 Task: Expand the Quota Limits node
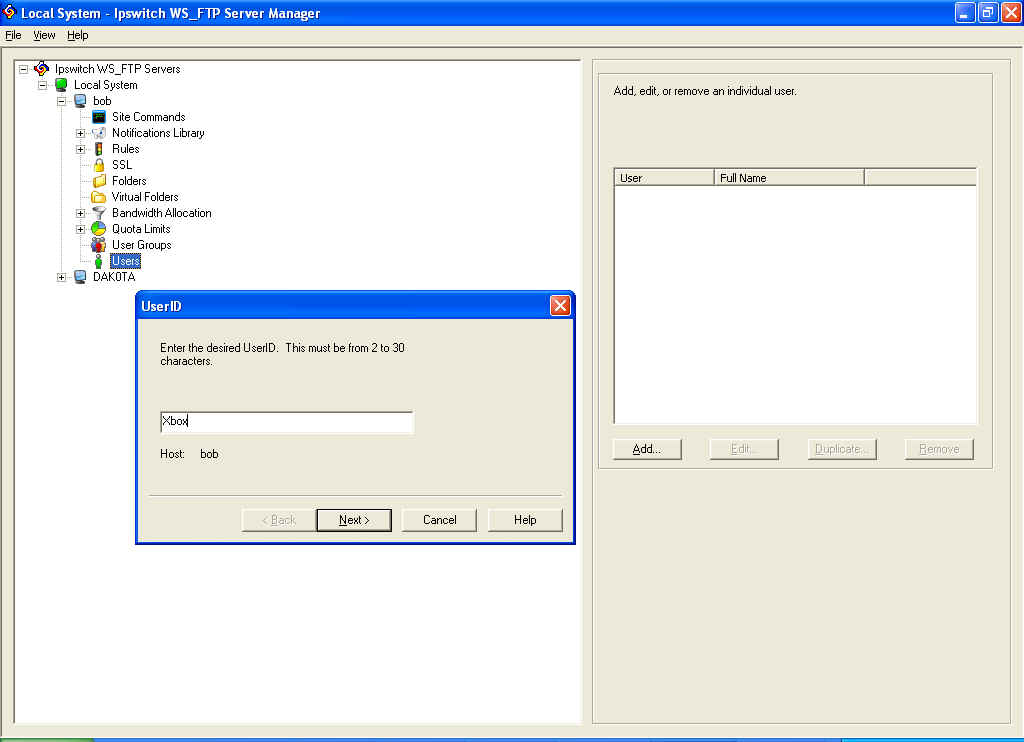point(80,229)
